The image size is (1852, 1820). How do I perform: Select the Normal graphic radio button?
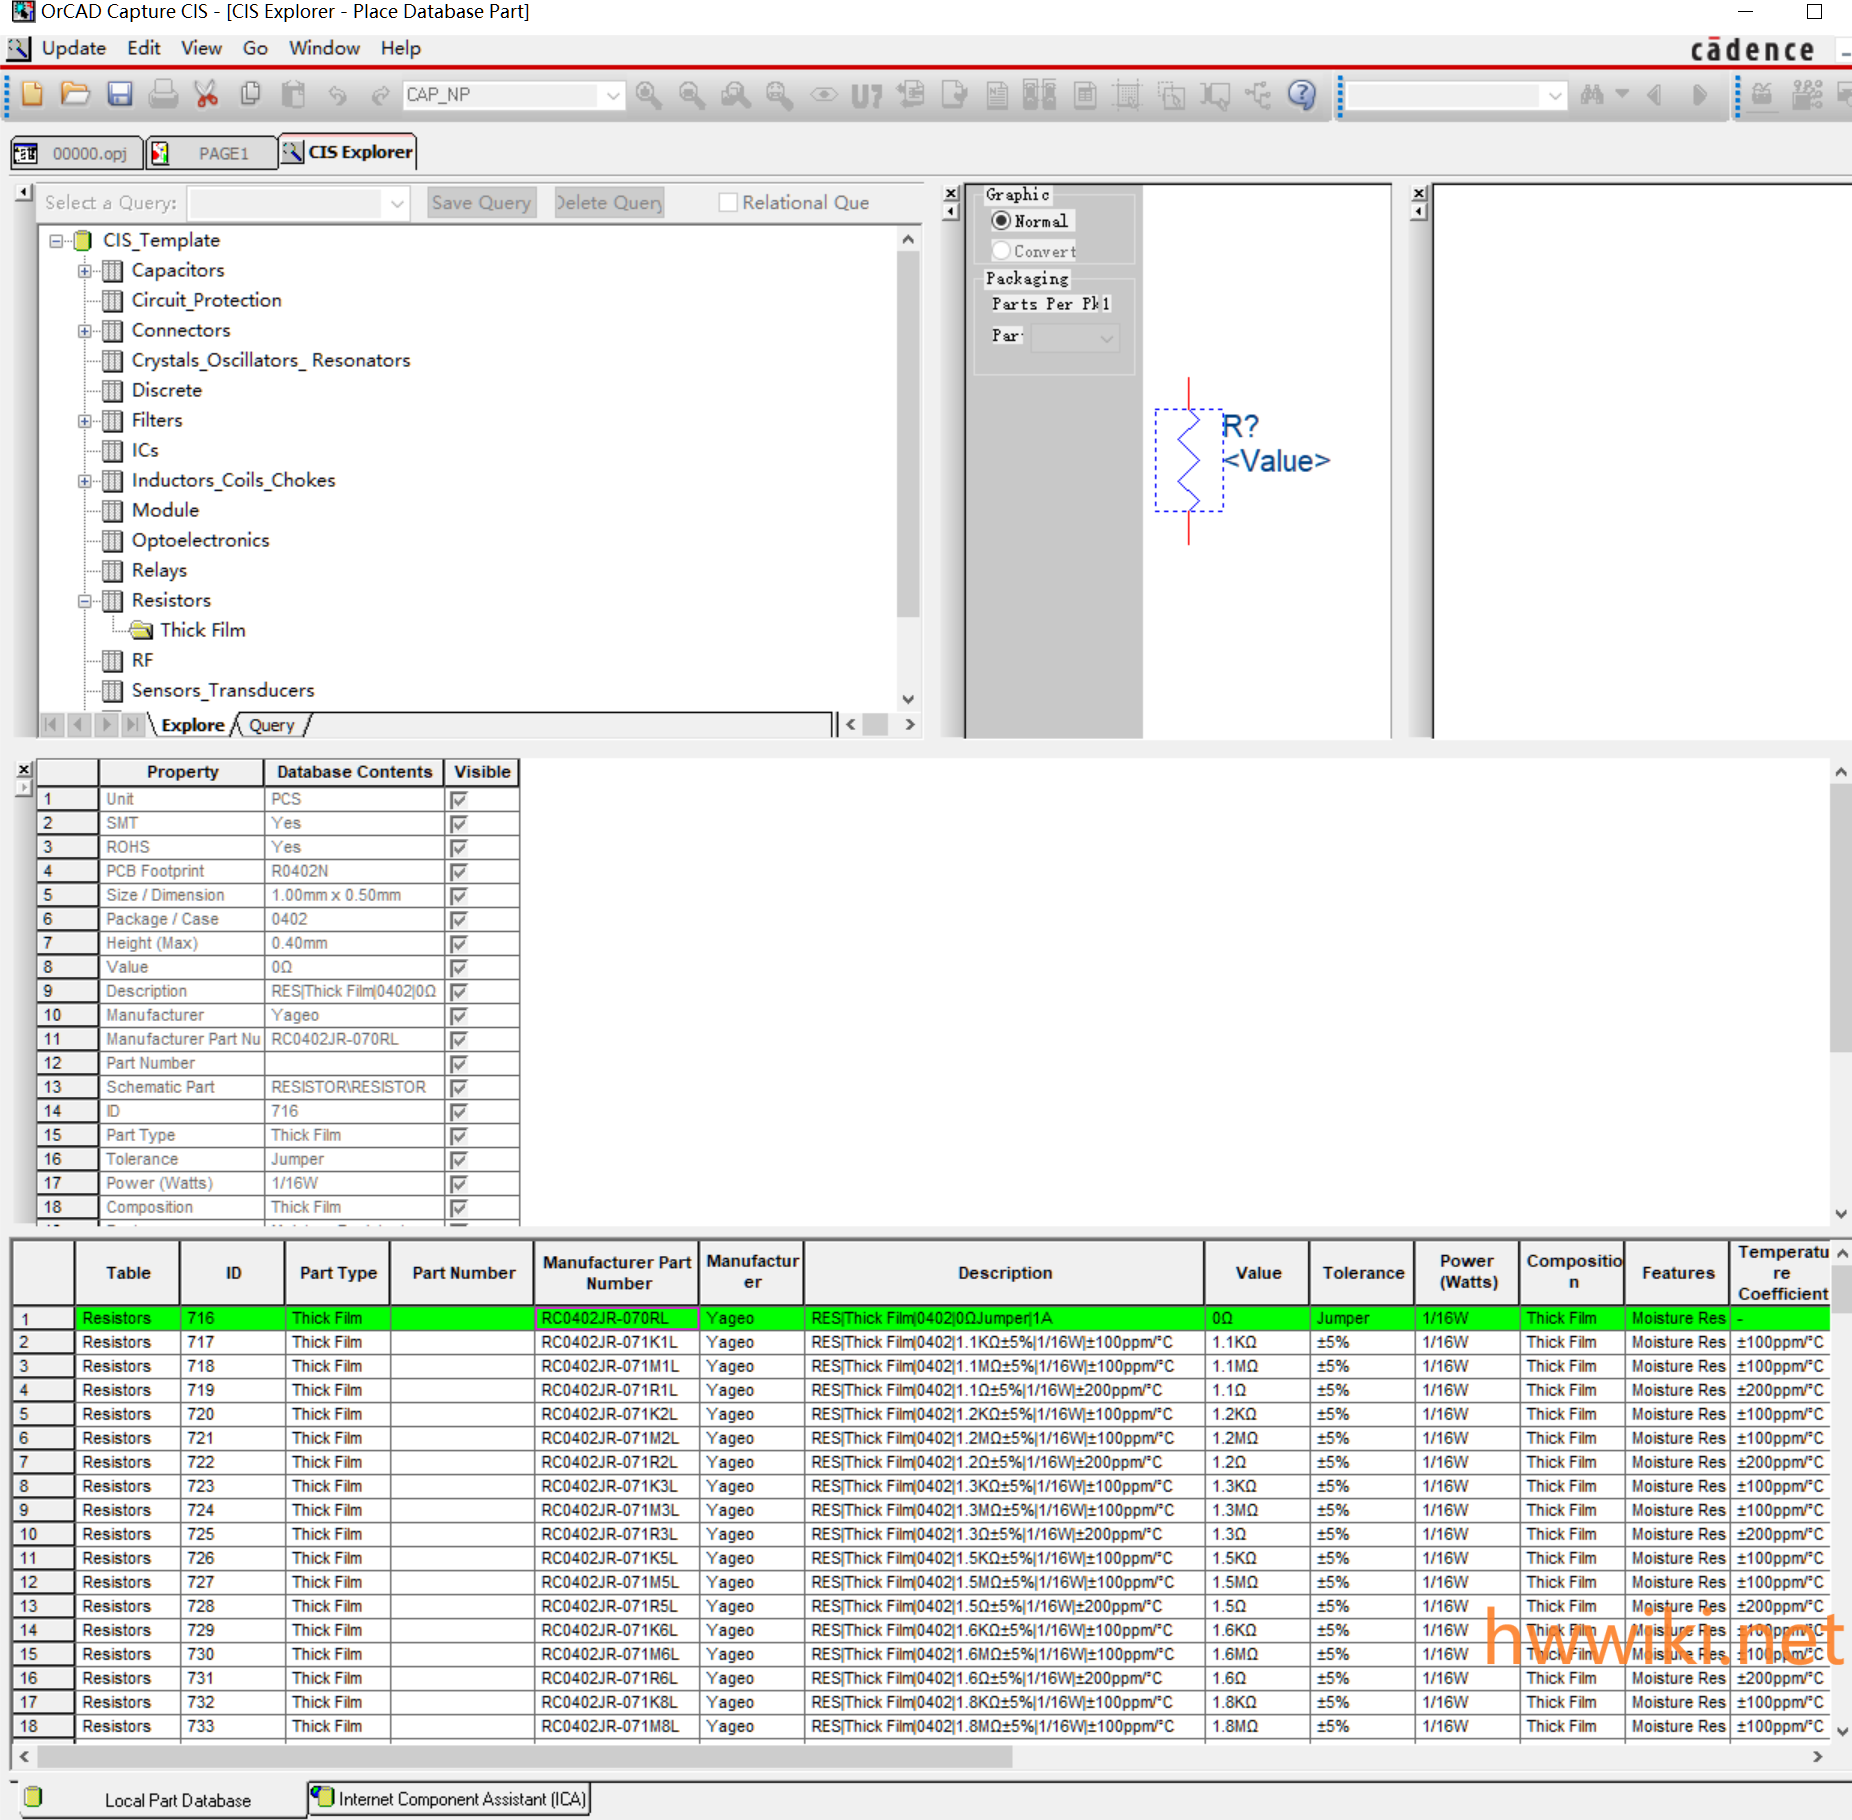(1001, 221)
